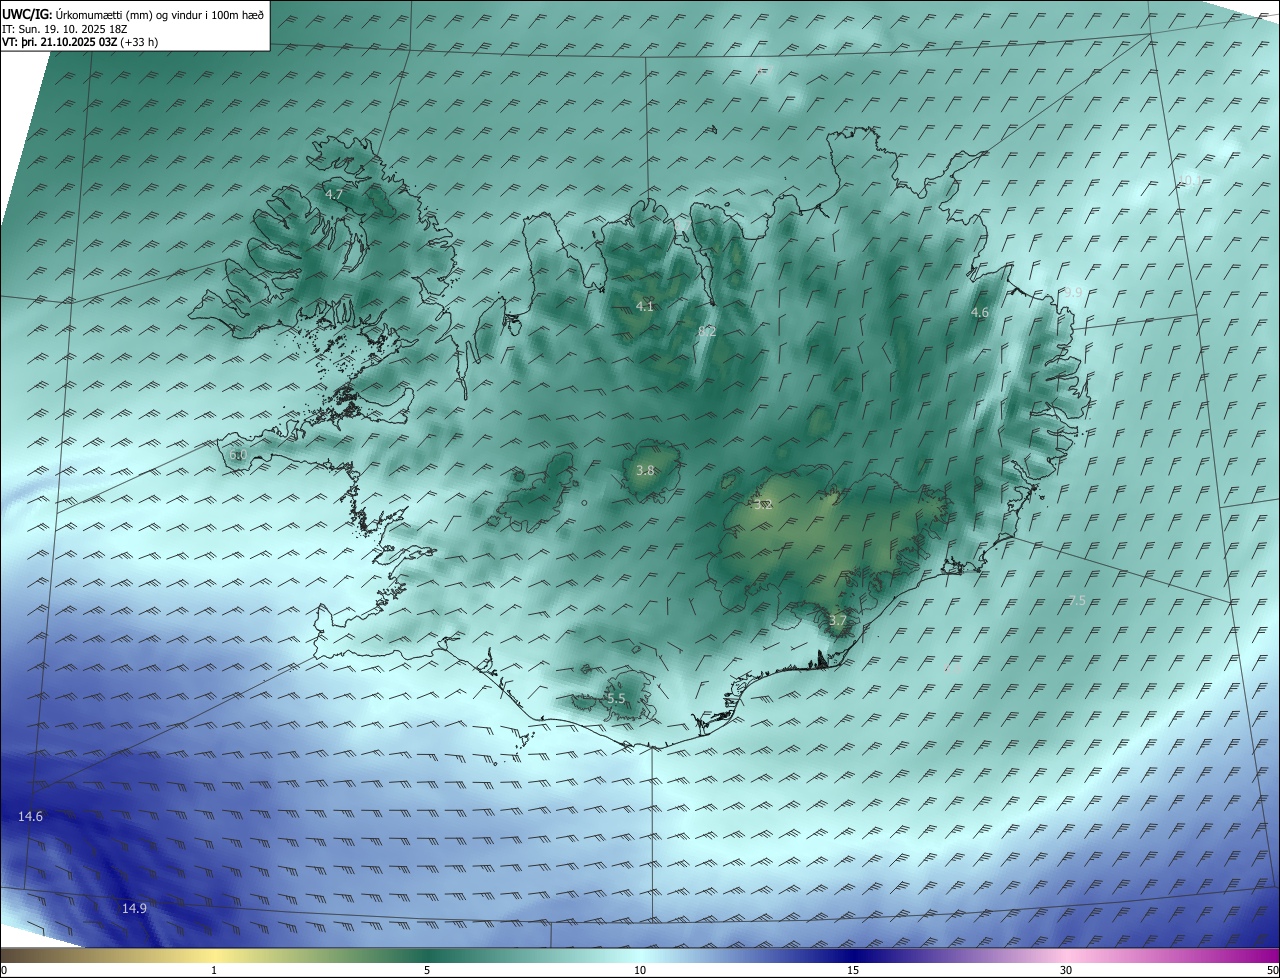
Task: Click the 14.6 value in the southwest sea
Action: (31, 817)
